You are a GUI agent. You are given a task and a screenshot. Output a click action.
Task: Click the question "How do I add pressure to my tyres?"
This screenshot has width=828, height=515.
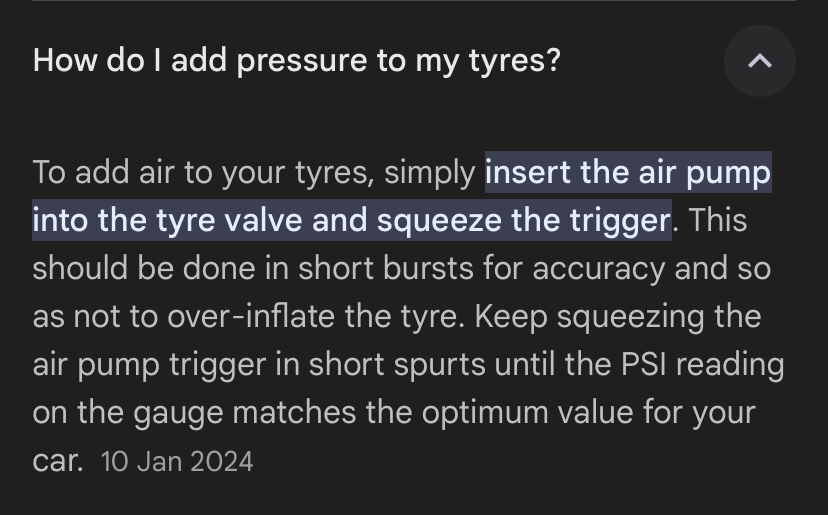(x=297, y=61)
